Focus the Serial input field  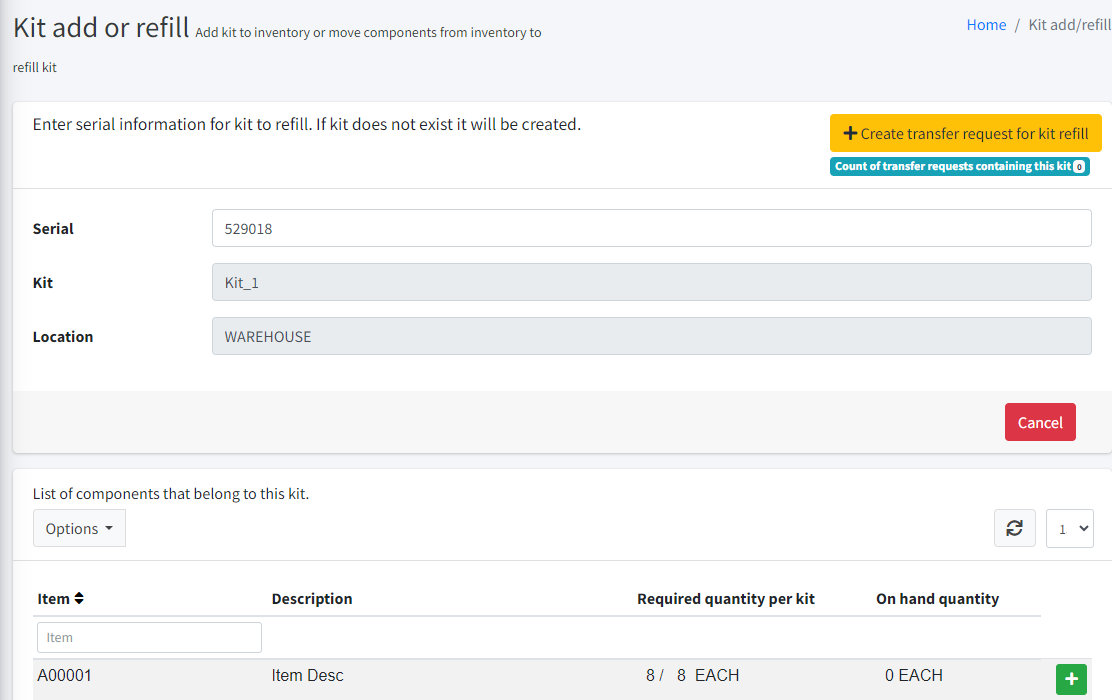(x=651, y=228)
